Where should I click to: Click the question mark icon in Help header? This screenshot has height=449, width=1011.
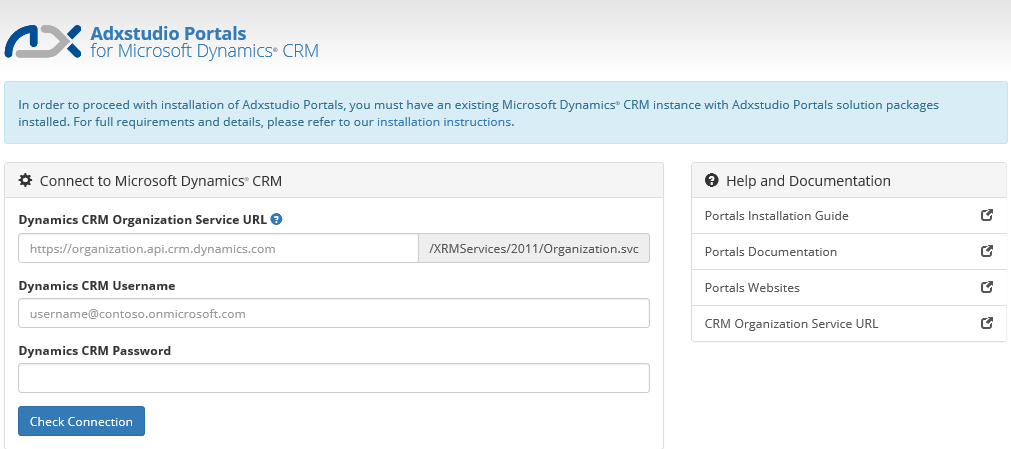pyautogui.click(x=712, y=181)
